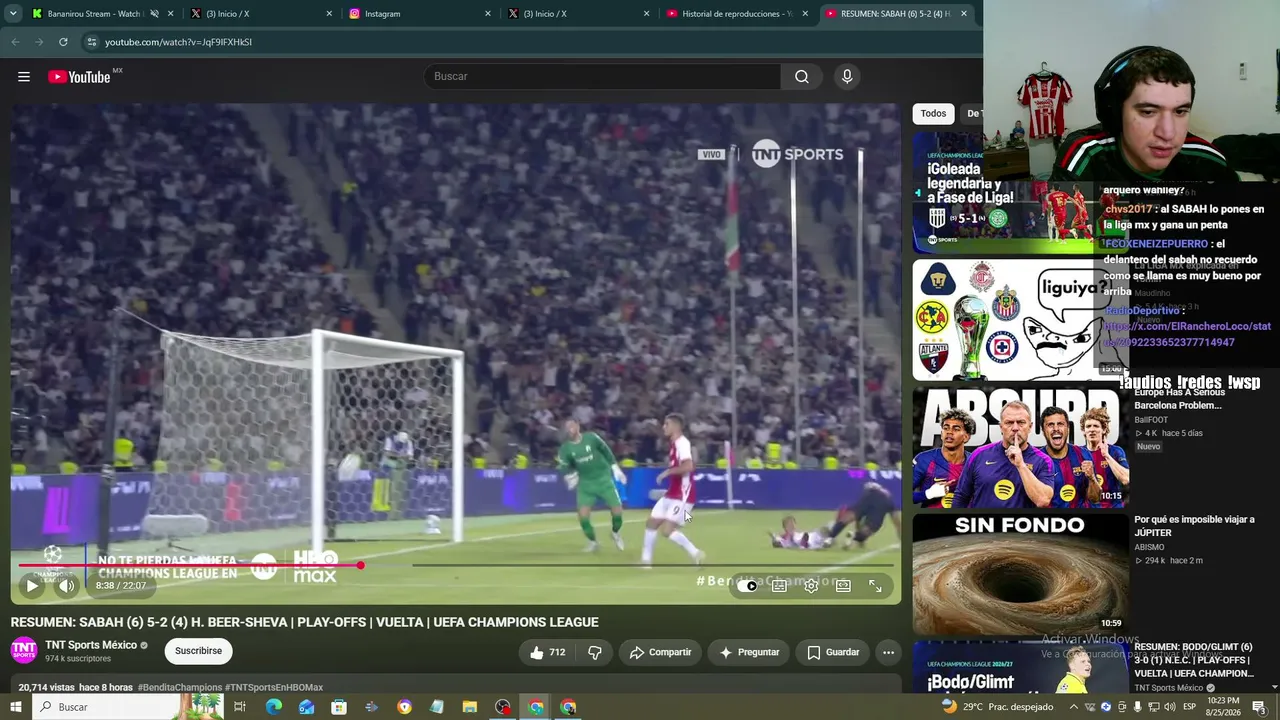Viewport: 1280px width, 720px height.
Task: Subscribe to TNT Sports México
Action: point(198,651)
